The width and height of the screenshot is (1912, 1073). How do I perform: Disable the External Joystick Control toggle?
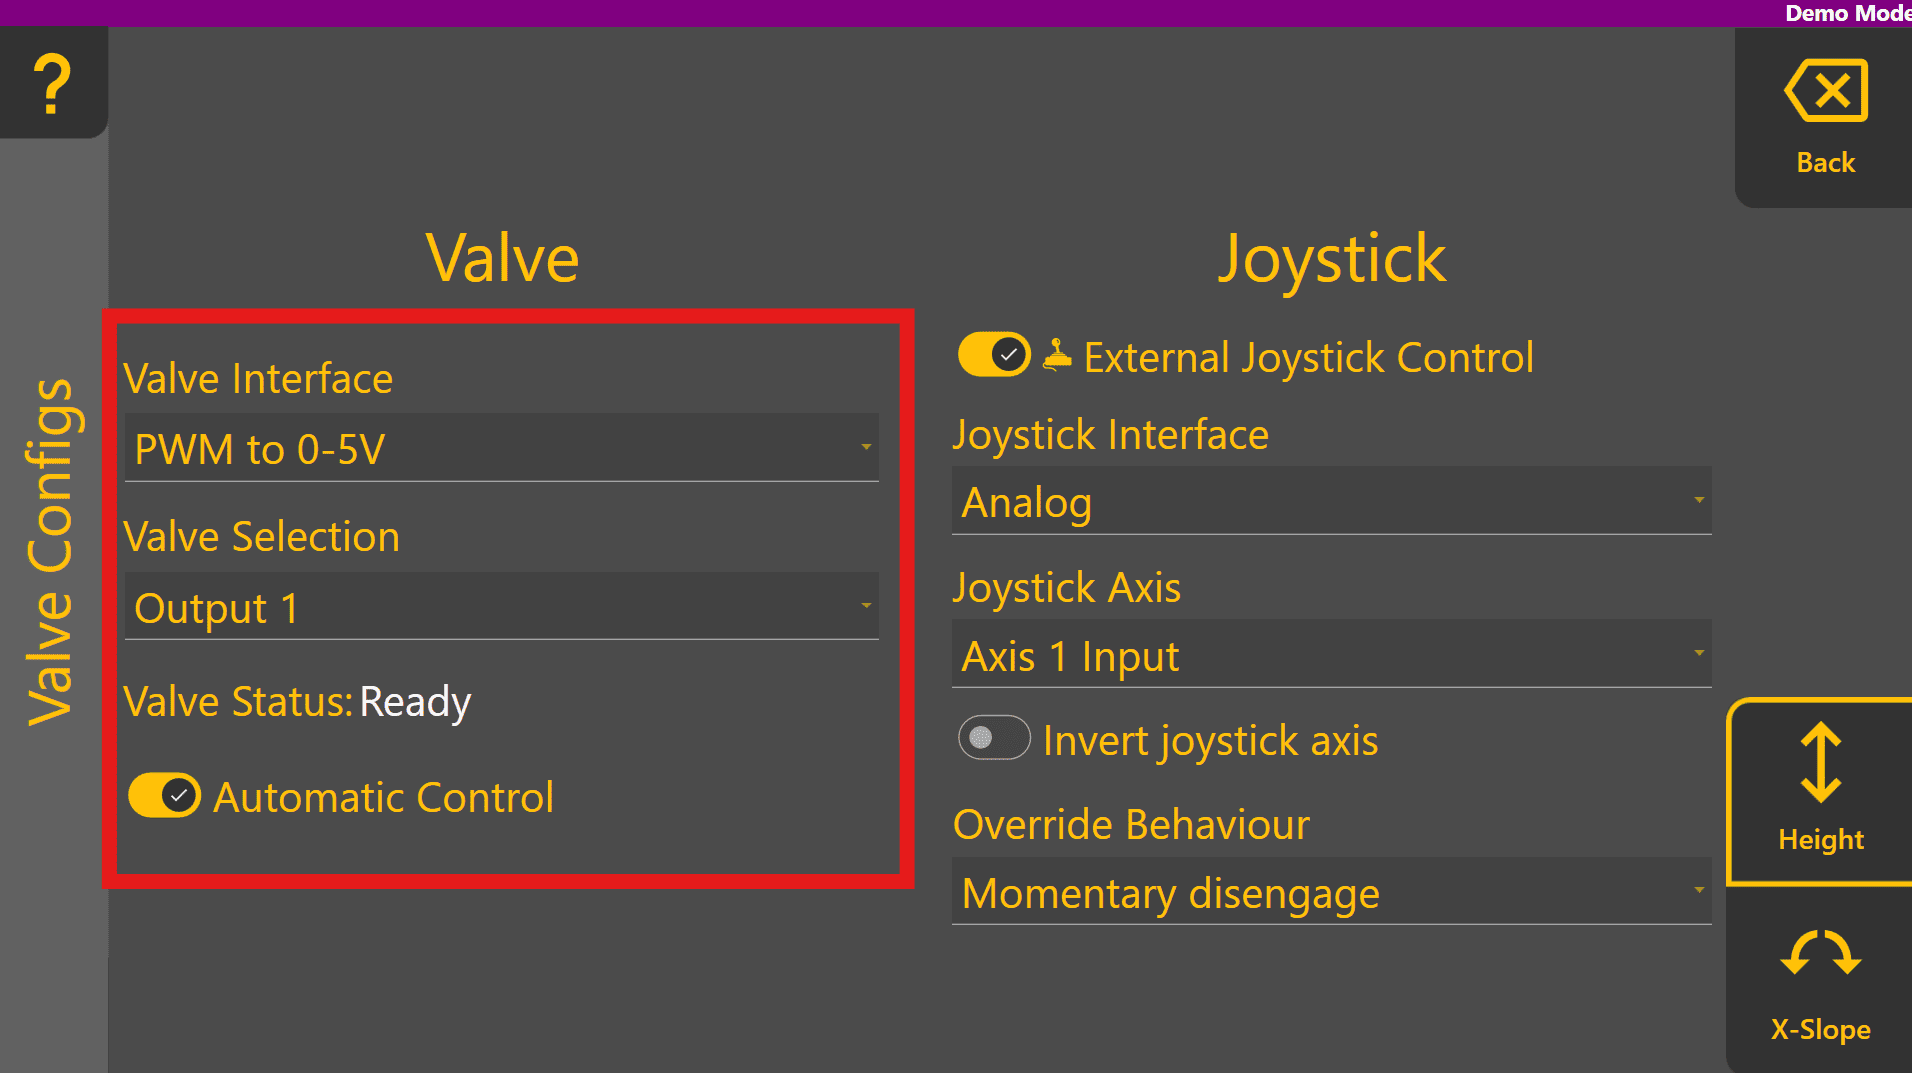(x=994, y=355)
